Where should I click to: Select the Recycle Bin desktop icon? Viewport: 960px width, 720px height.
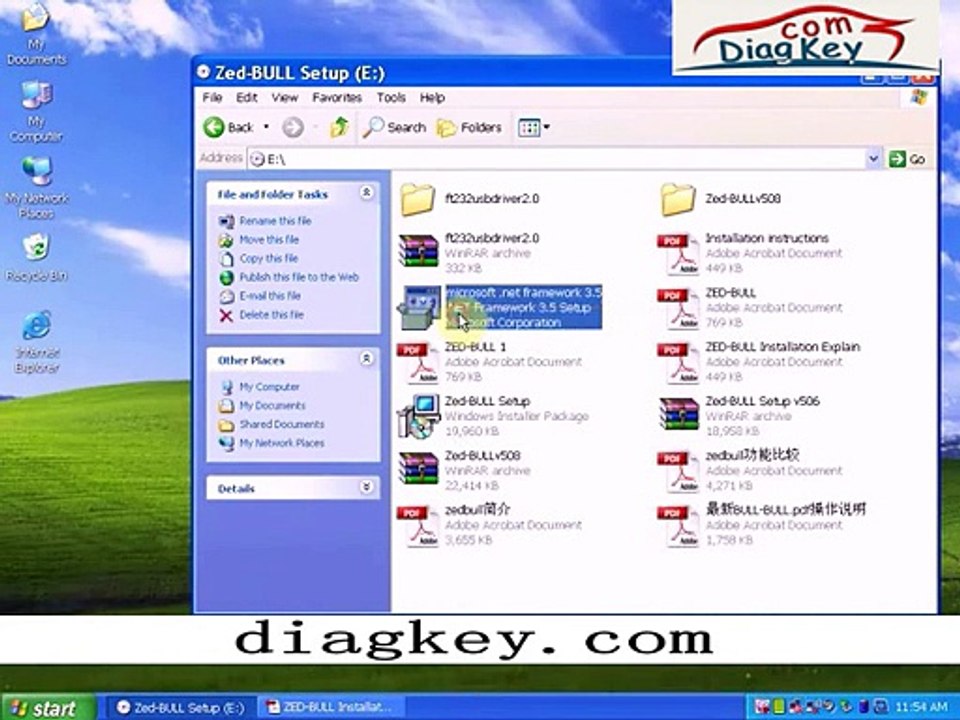point(36,258)
